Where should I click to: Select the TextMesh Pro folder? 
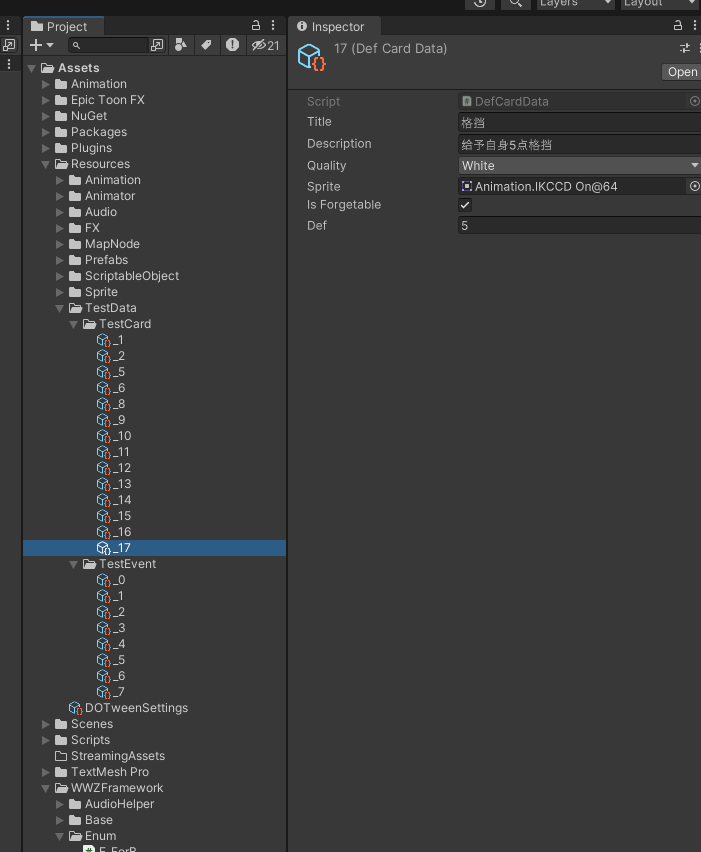tap(102, 772)
